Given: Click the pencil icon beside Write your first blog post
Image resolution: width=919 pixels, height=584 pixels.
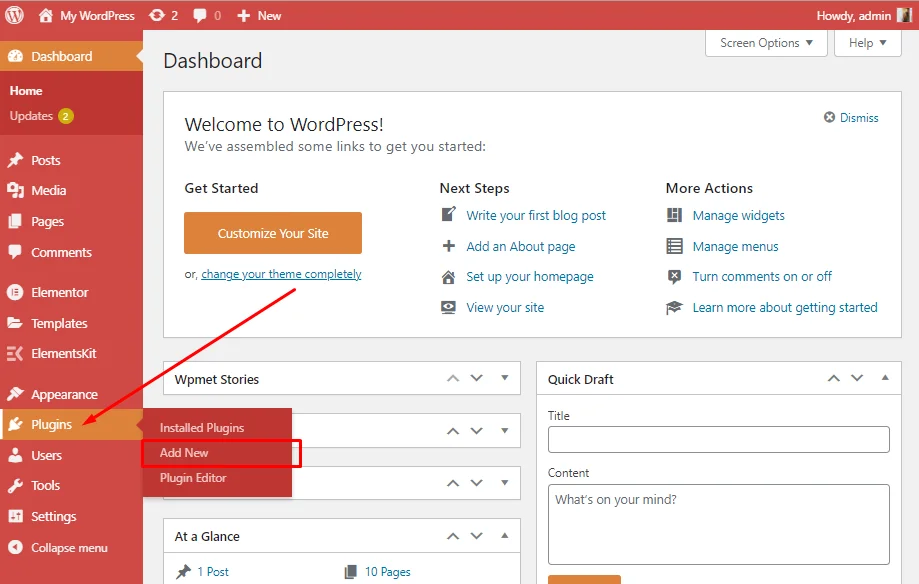Looking at the screenshot, I should [448, 214].
